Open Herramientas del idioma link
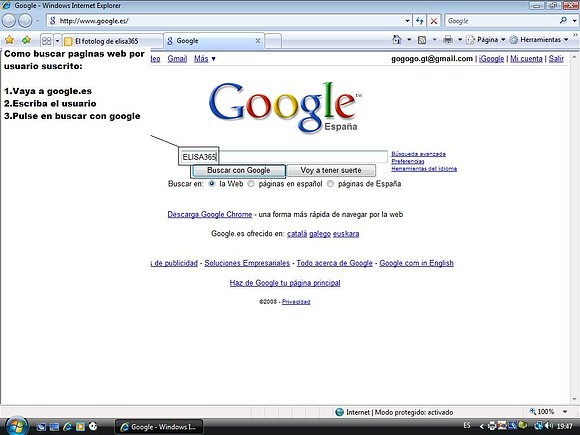 click(x=424, y=168)
